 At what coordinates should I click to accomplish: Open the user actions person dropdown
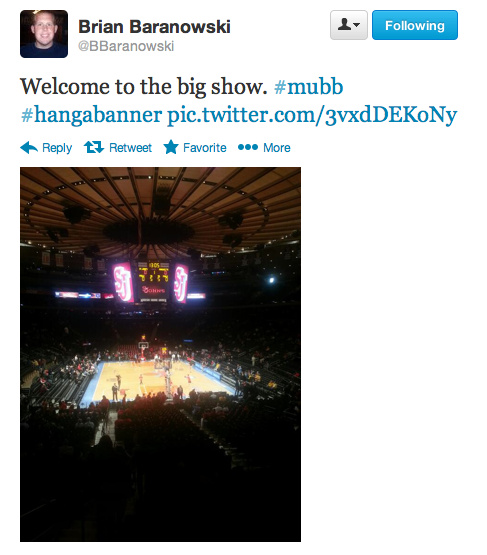pos(349,25)
